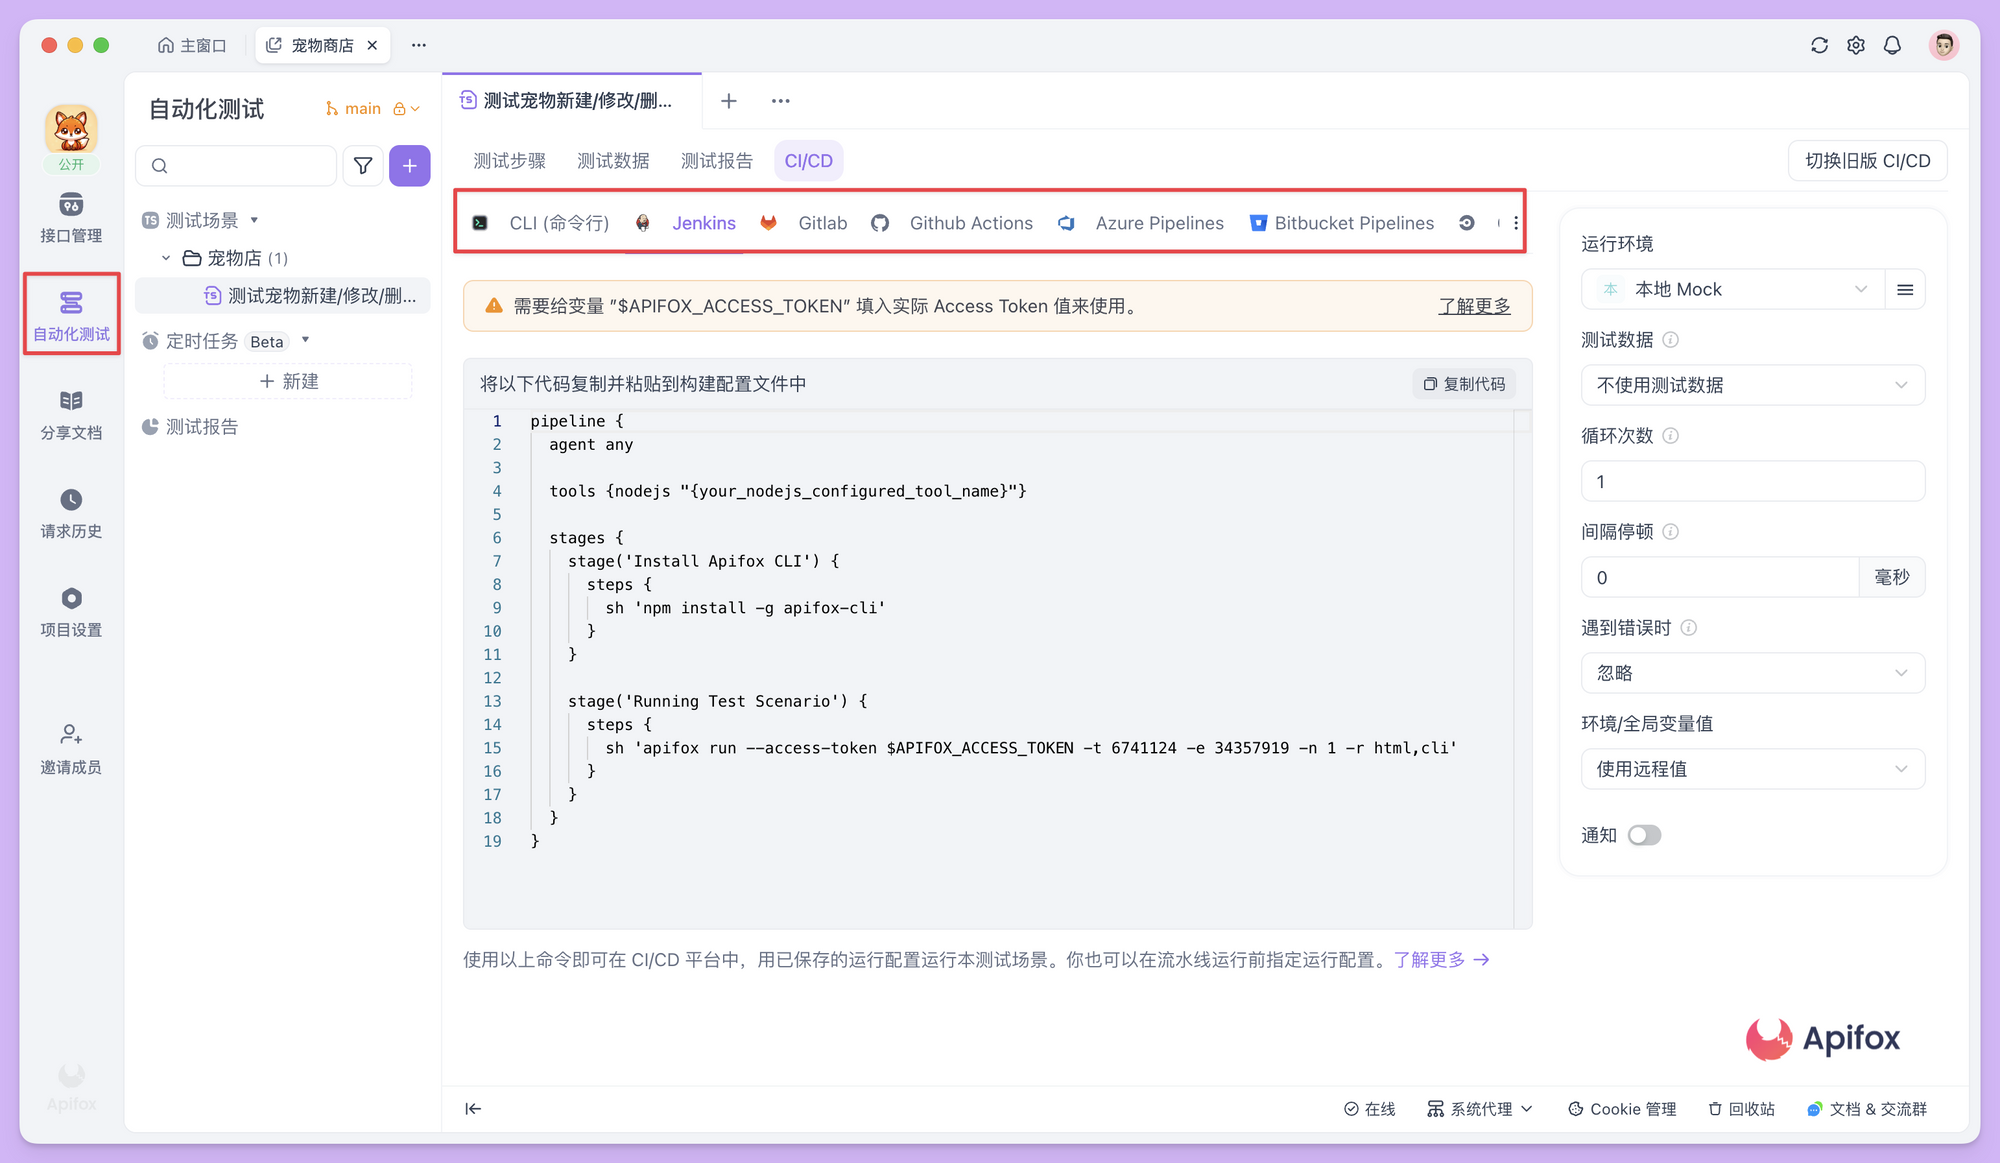Switch to the 测试报告 tab
This screenshot has width=2000, height=1163.
pyautogui.click(x=716, y=160)
